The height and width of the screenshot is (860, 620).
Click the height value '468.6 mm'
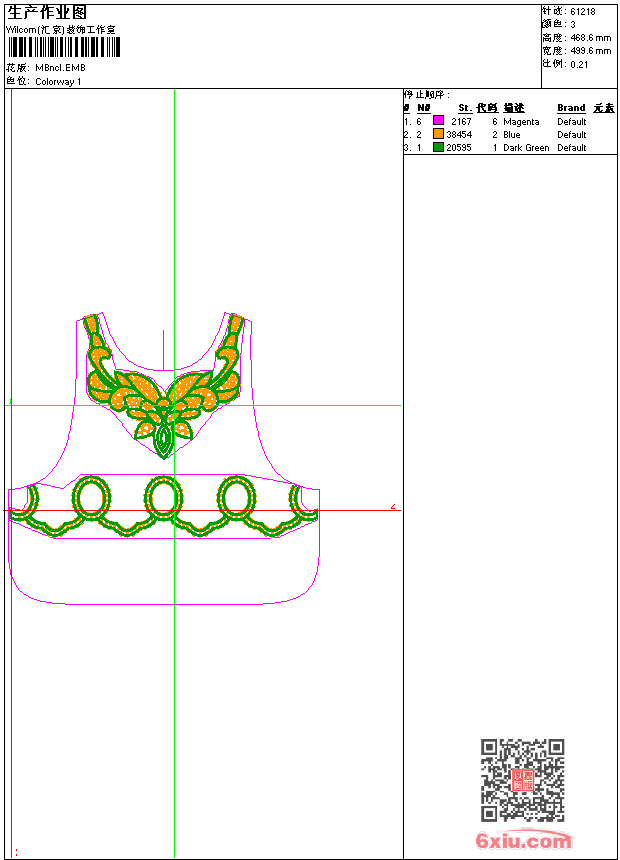590,38
